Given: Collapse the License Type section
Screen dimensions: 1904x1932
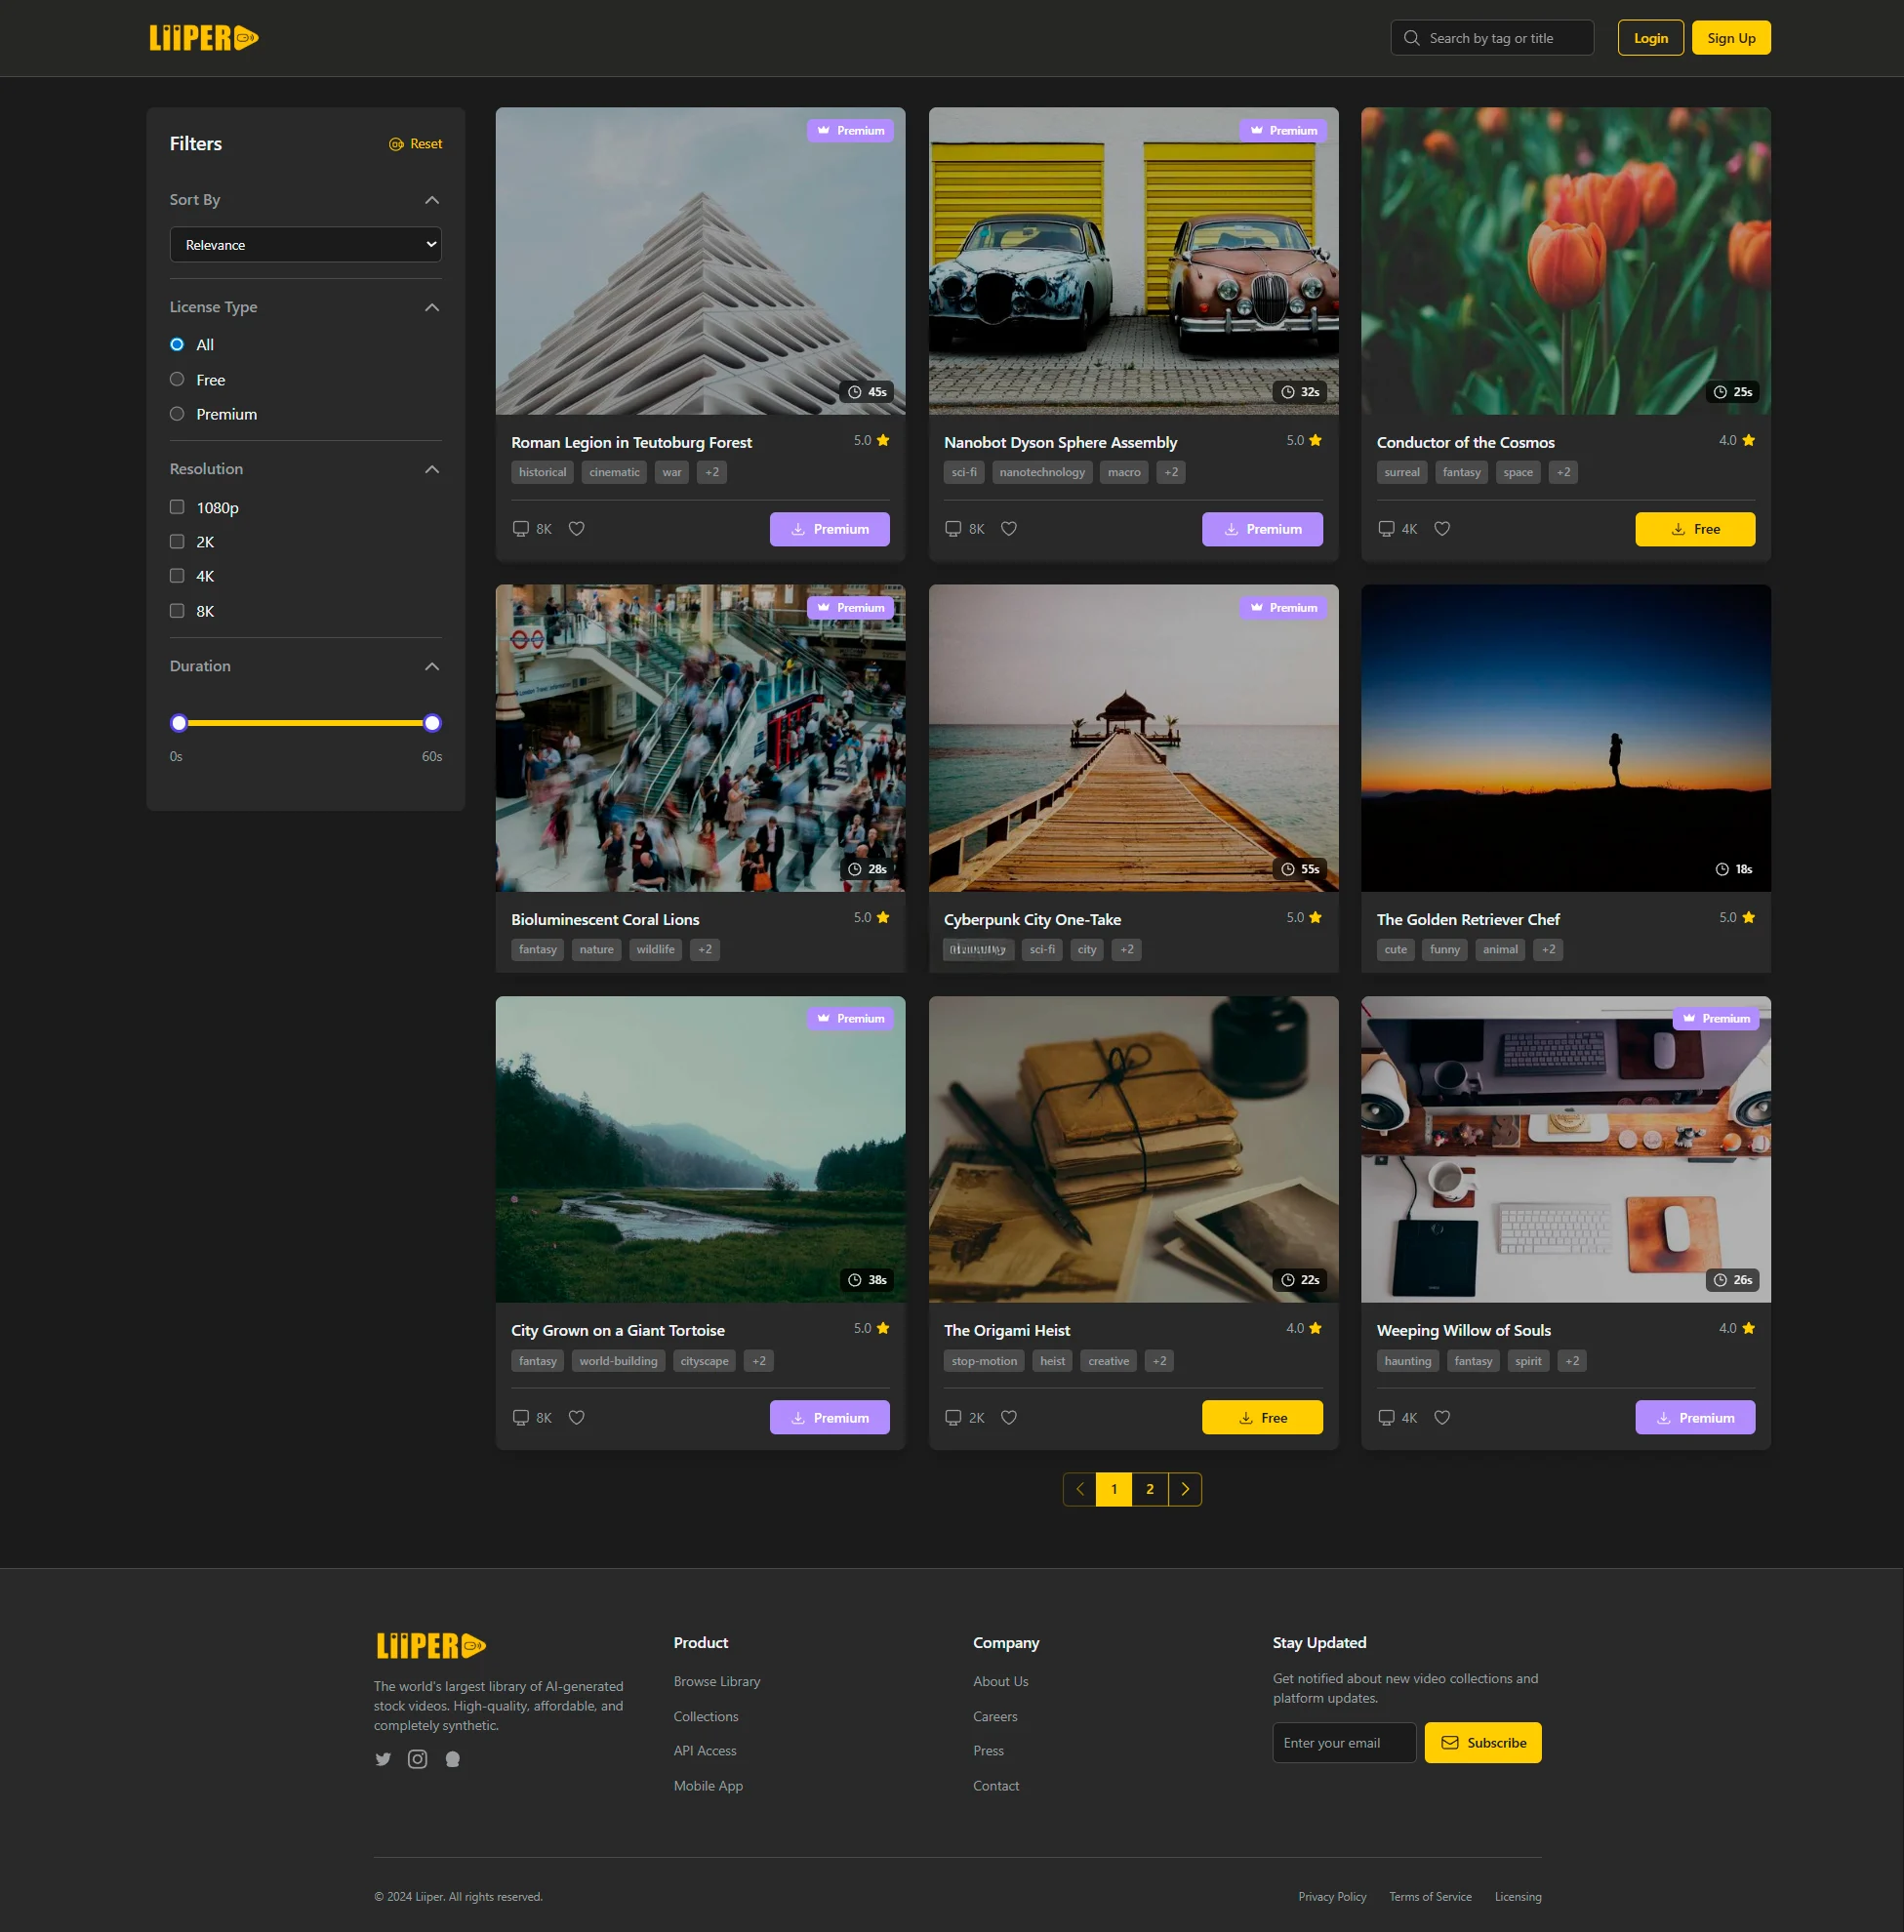Looking at the screenshot, I should coord(432,307).
